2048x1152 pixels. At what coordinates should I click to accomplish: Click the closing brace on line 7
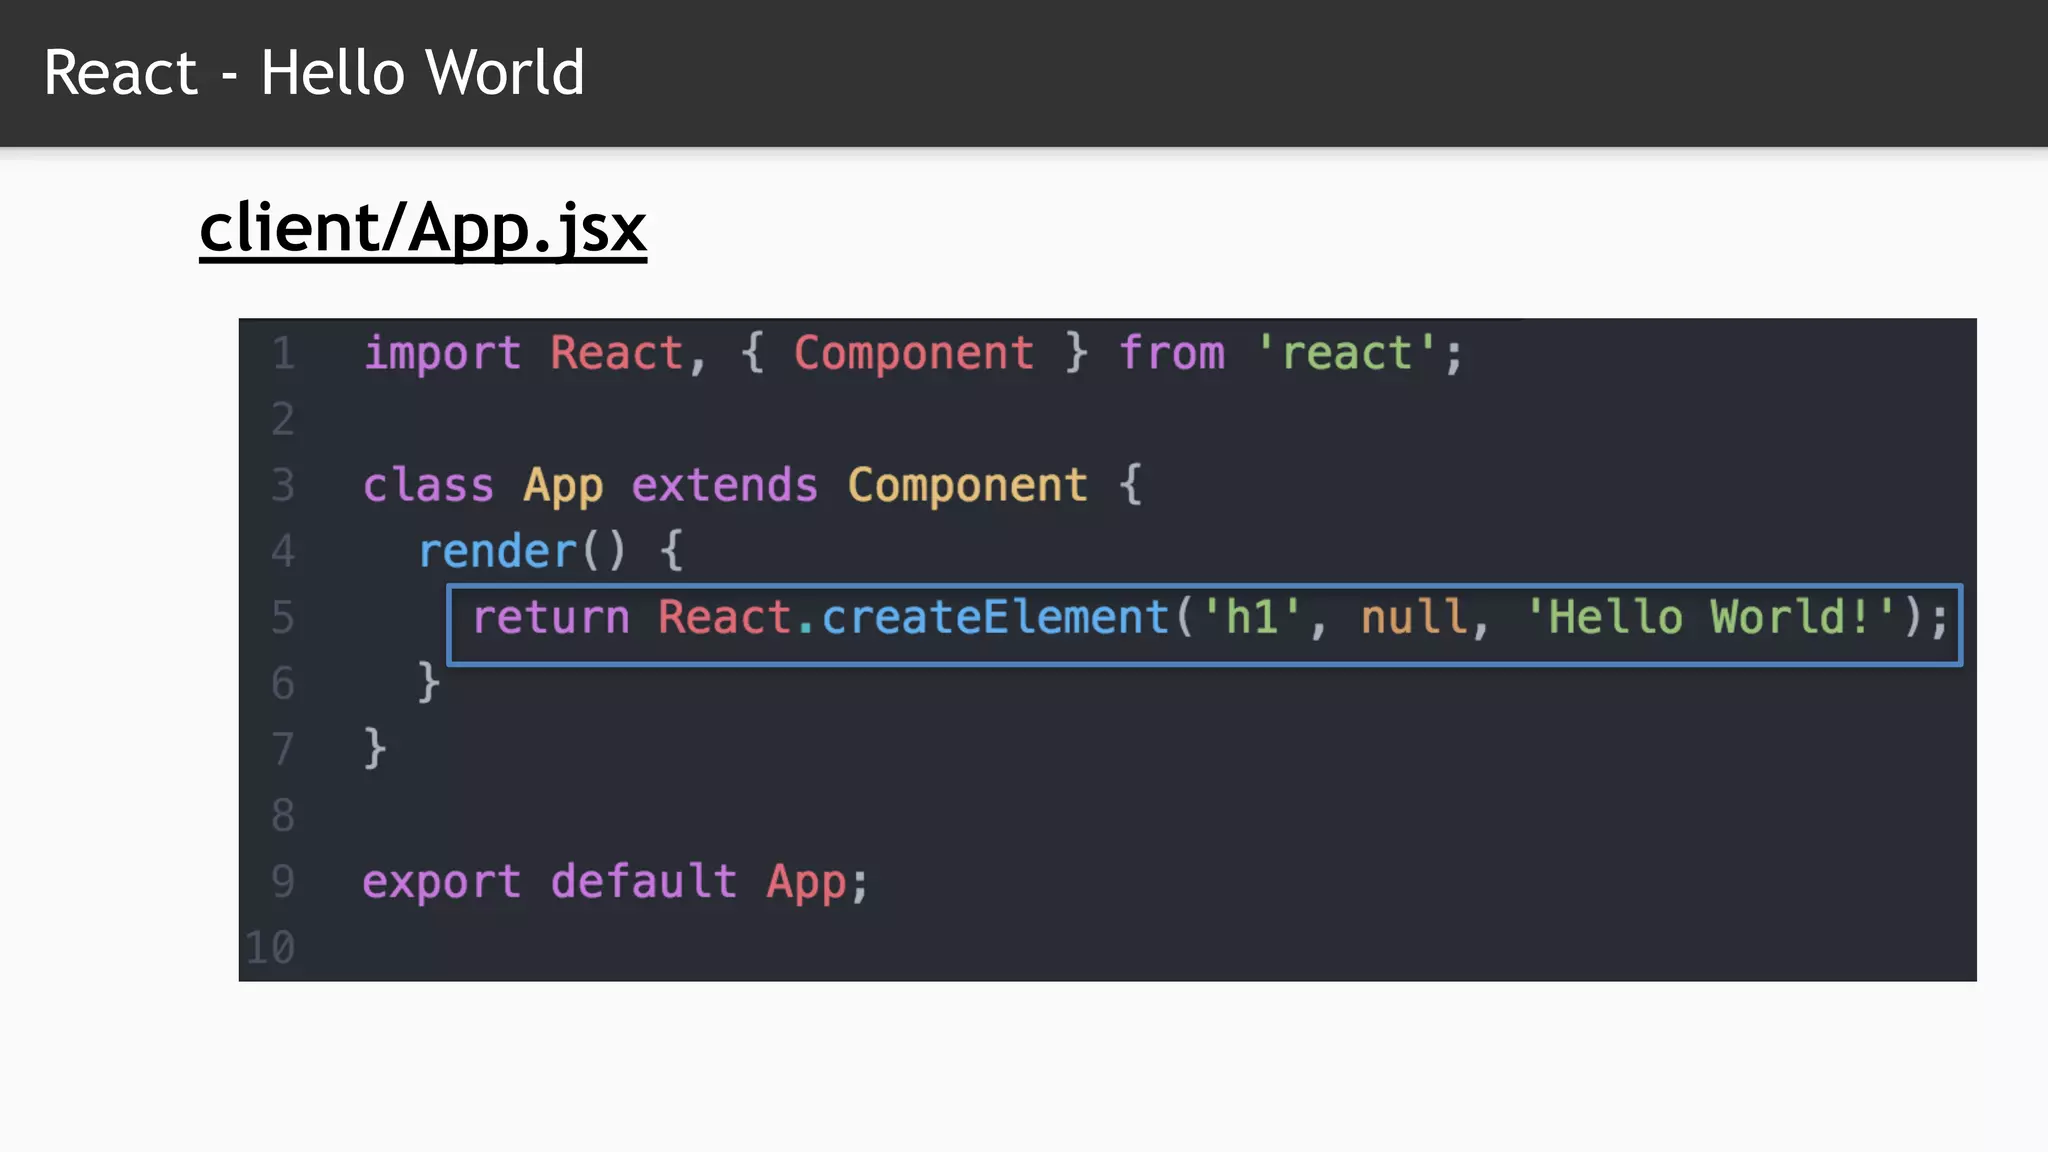coord(375,750)
